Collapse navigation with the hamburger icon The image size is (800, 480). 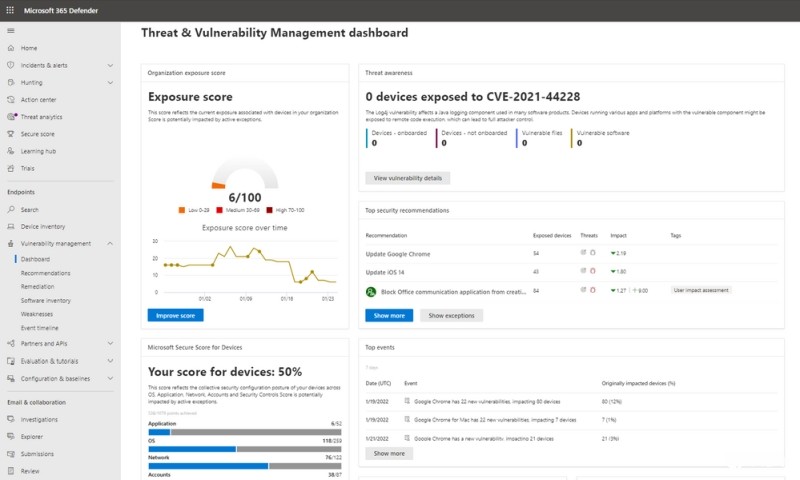click(x=11, y=31)
